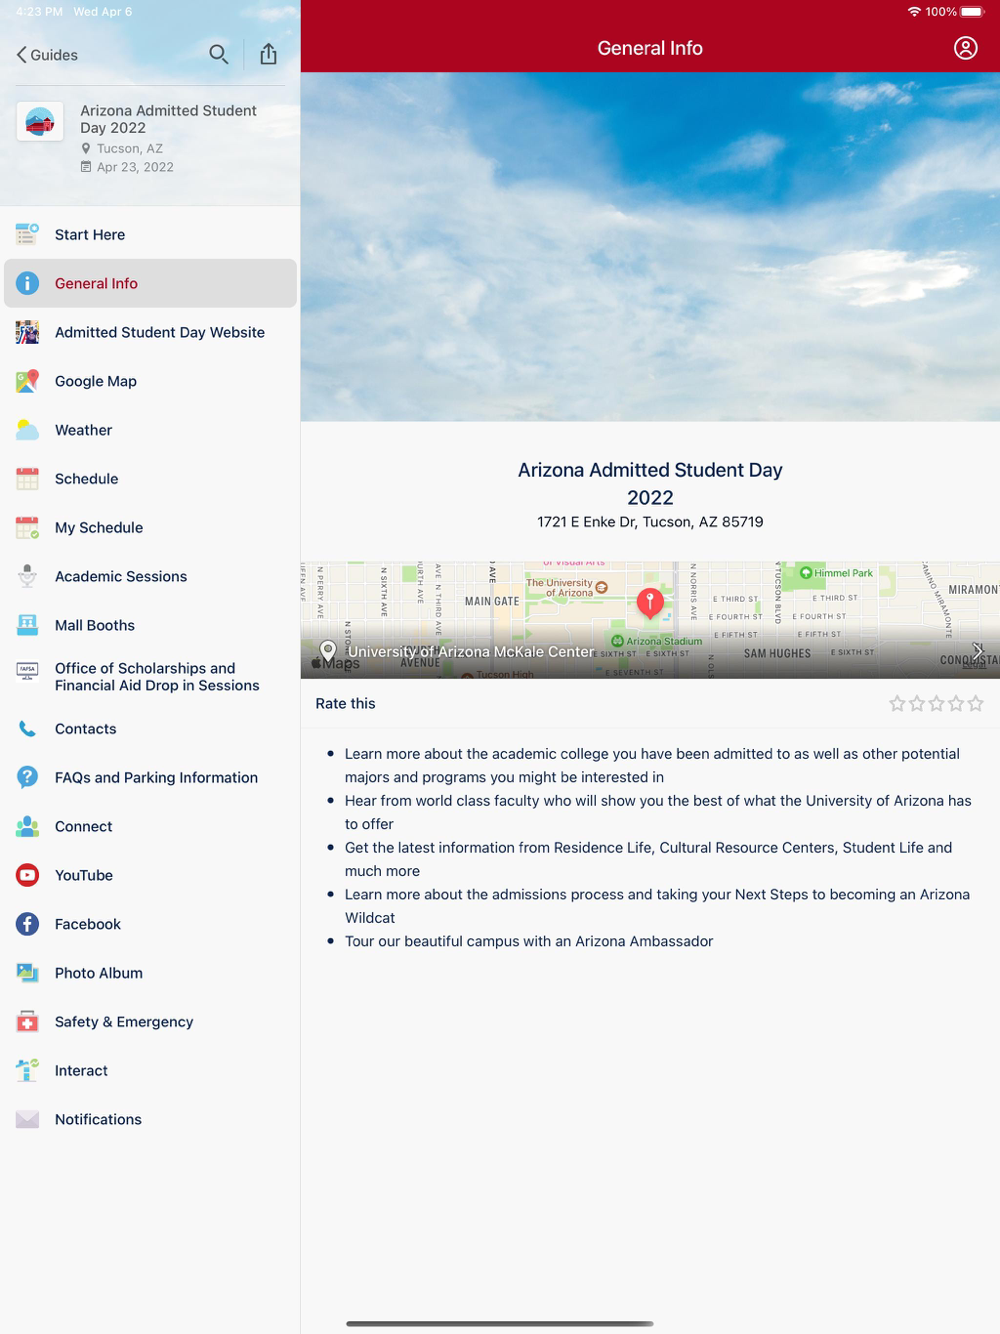Open the Schedule menu label
The width and height of the screenshot is (1000, 1334).
(x=87, y=479)
